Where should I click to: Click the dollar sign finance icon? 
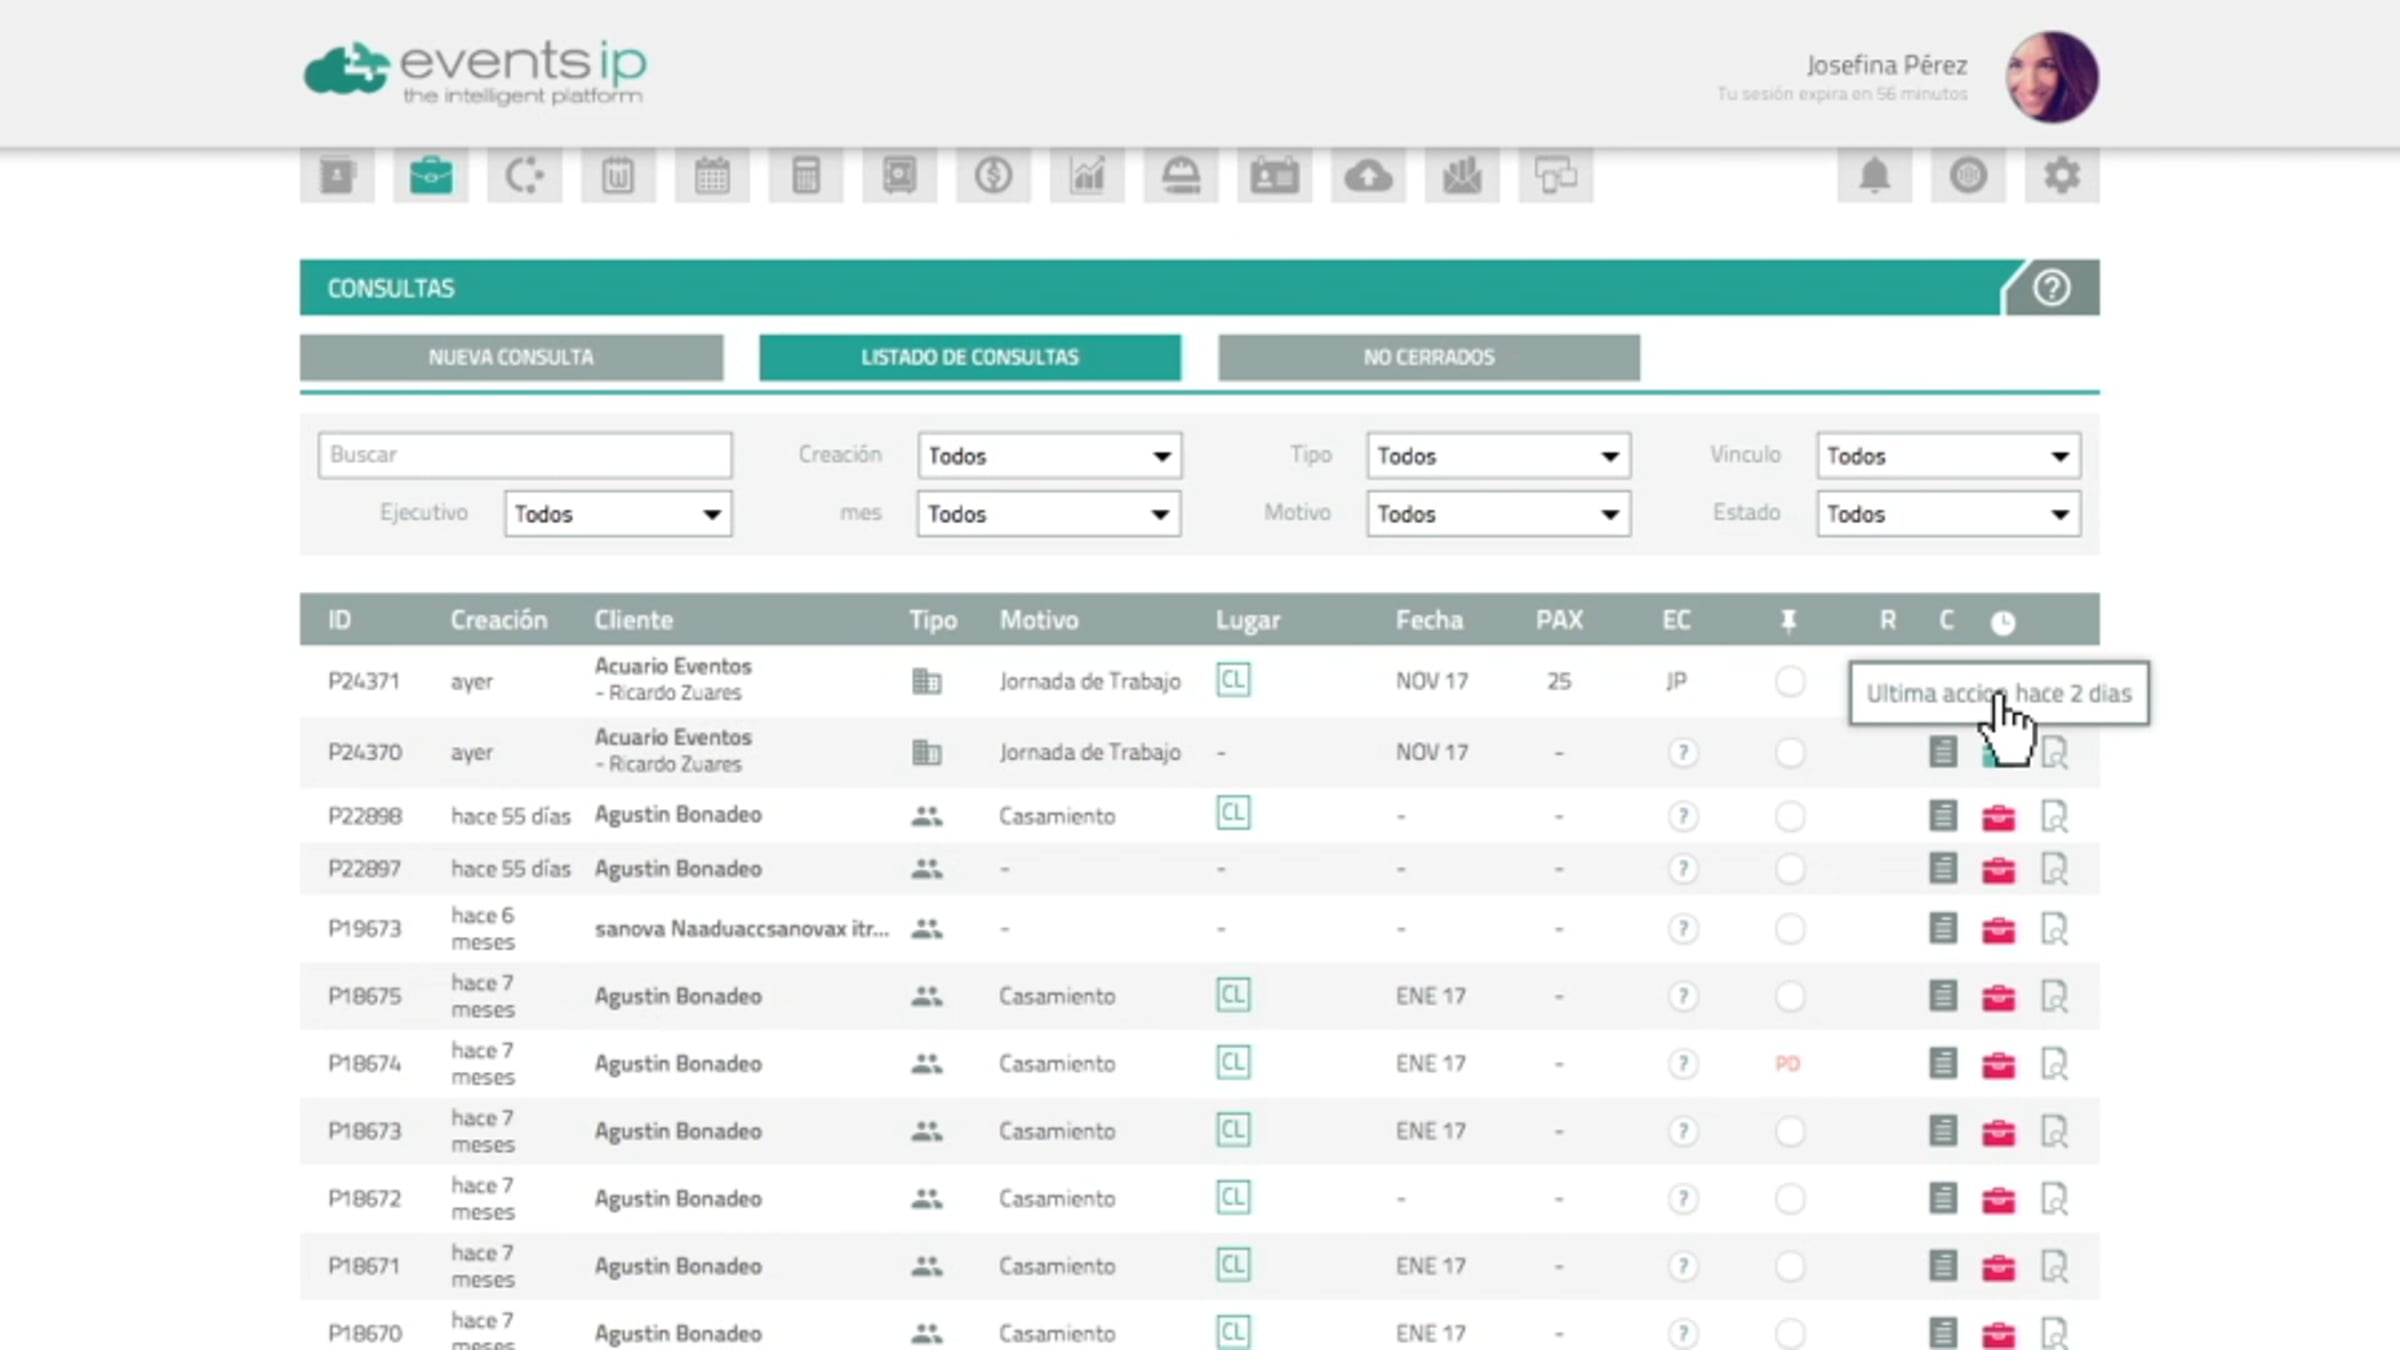[993, 176]
